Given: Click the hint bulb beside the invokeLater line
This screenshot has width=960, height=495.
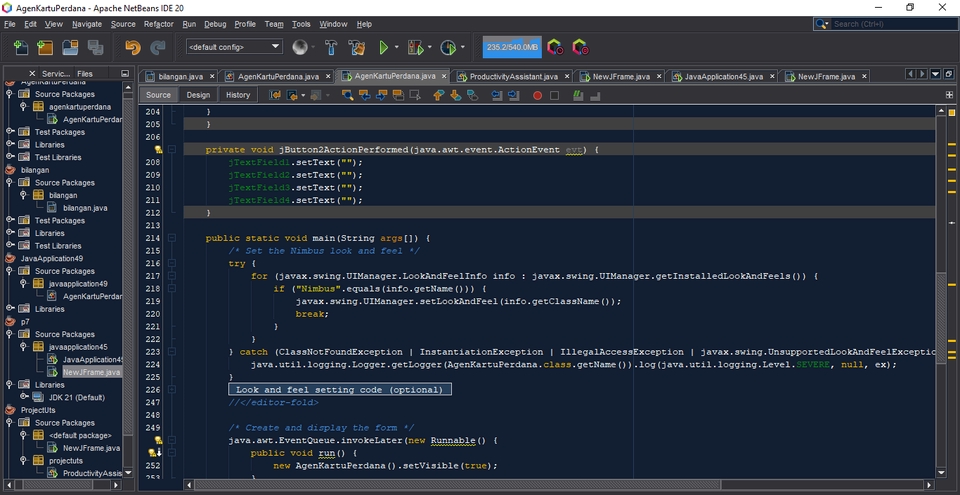Looking at the screenshot, I should [x=158, y=440].
